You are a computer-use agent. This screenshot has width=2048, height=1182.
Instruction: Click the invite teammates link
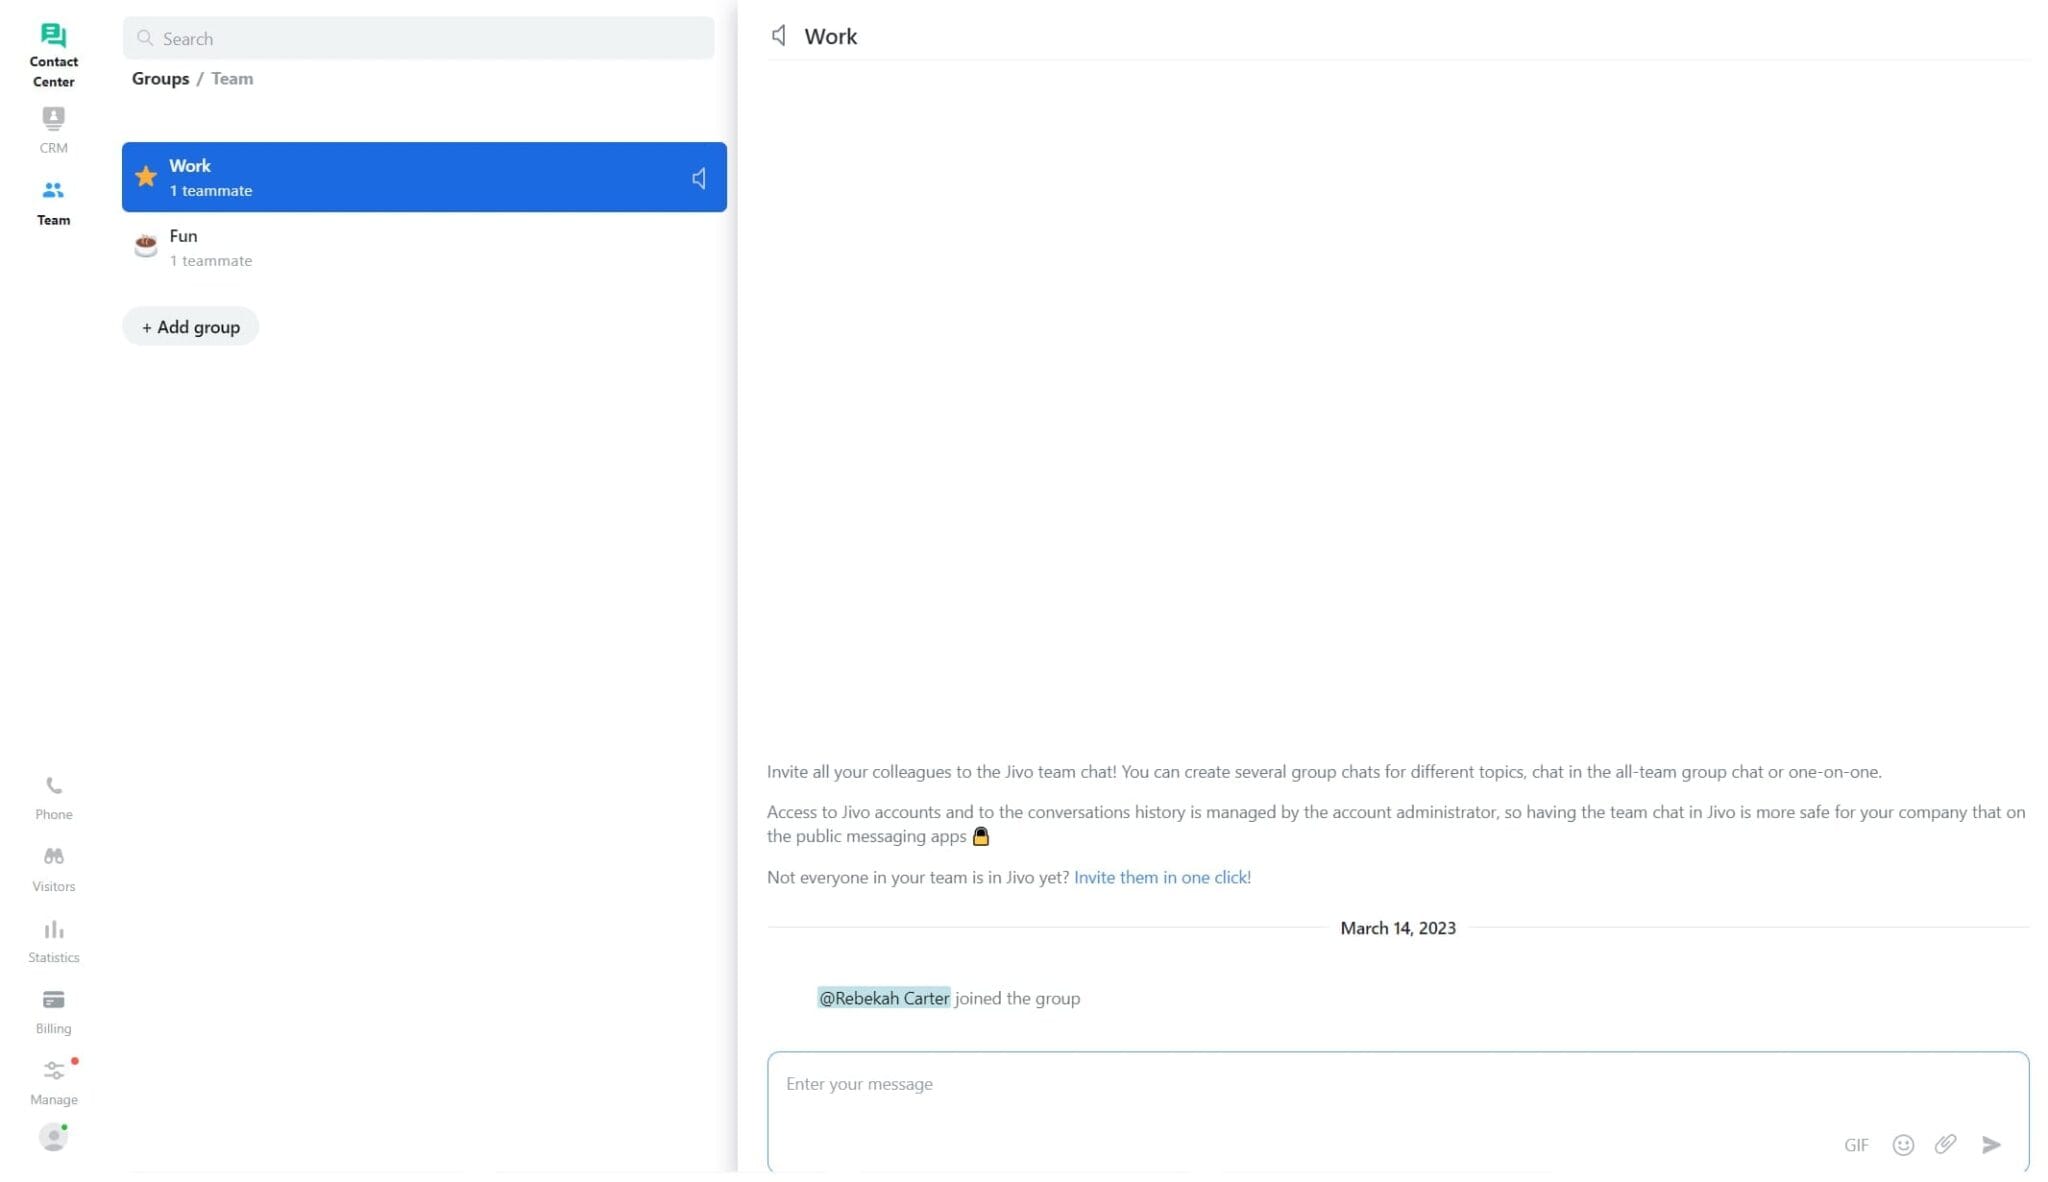click(x=1162, y=877)
